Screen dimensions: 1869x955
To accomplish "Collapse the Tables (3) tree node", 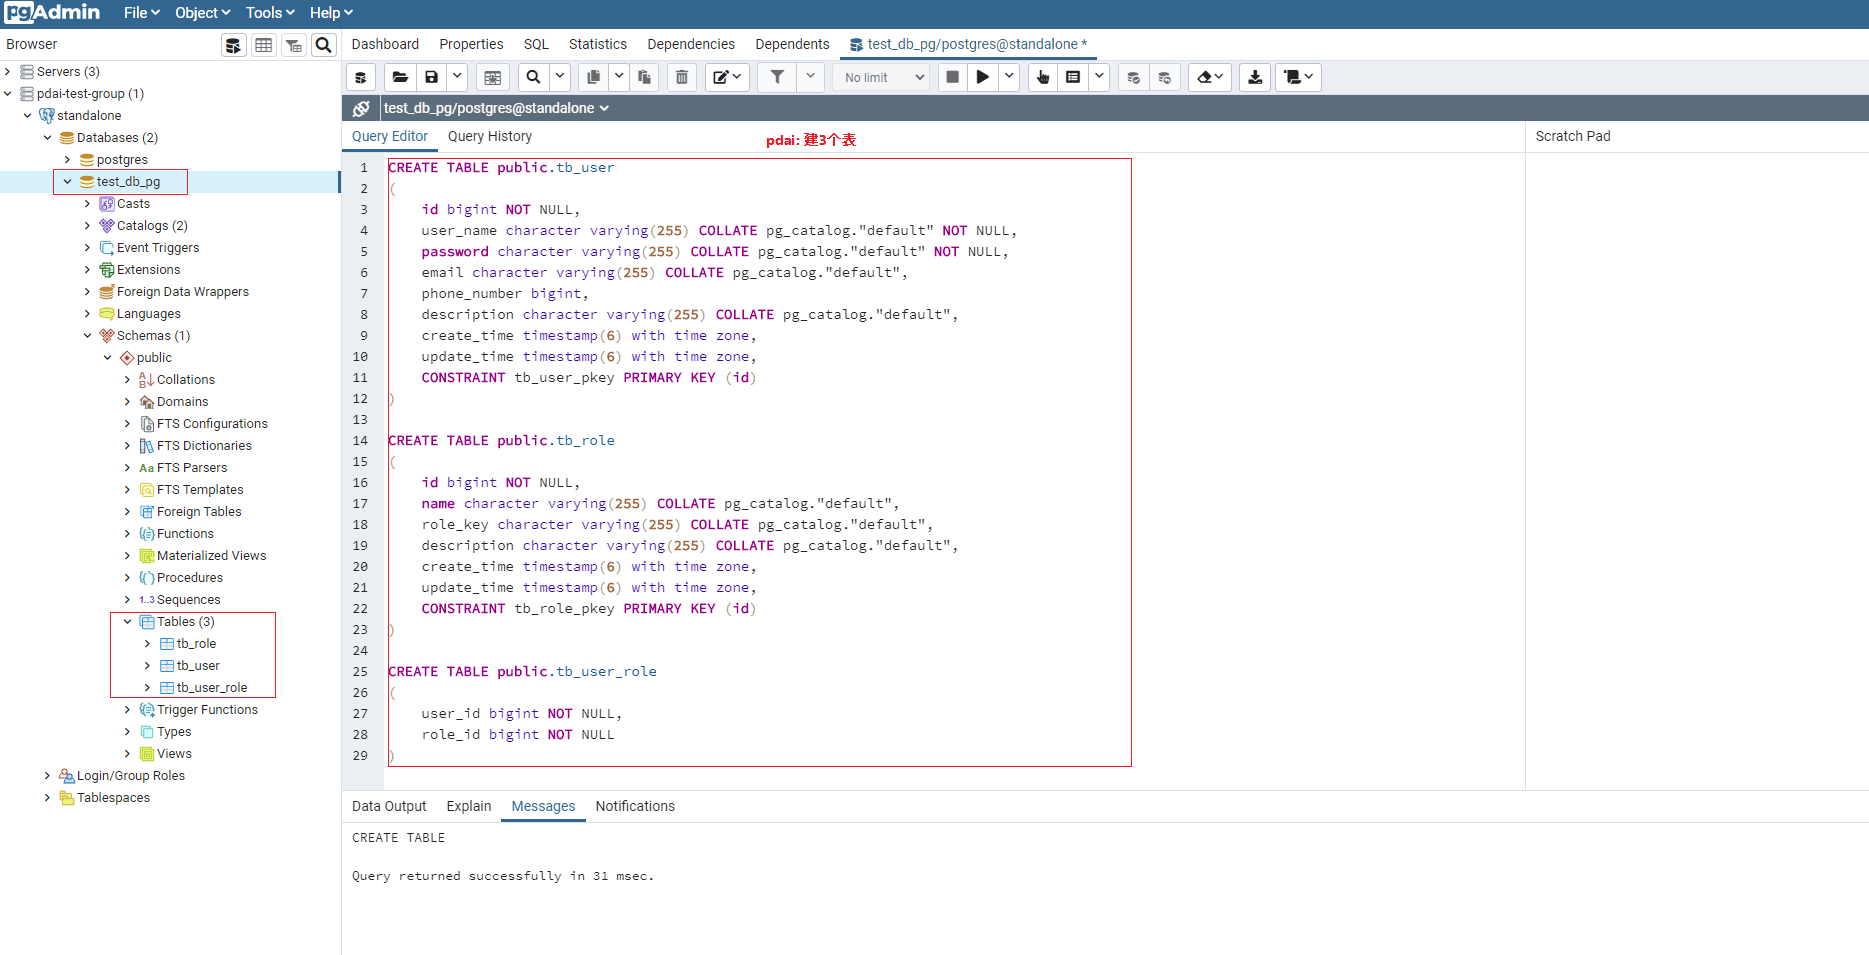I will point(127,622).
